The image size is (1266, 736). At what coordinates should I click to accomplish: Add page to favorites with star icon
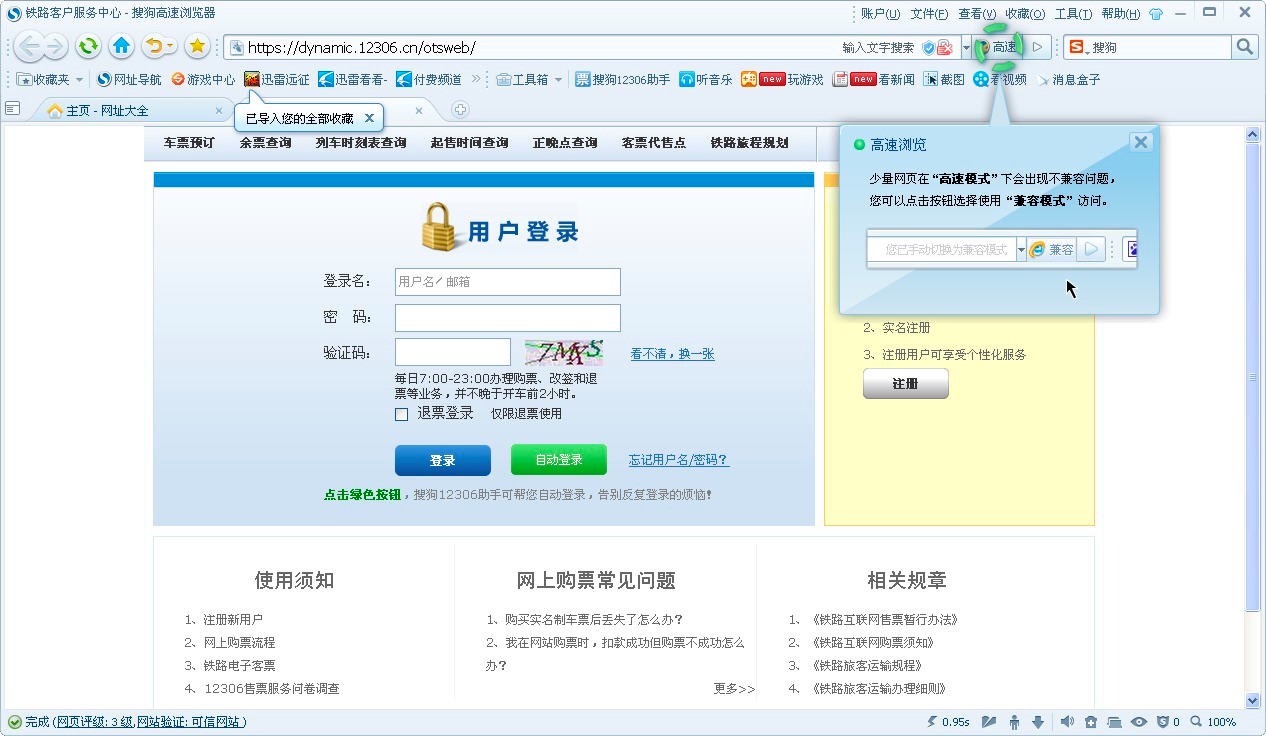coord(197,46)
